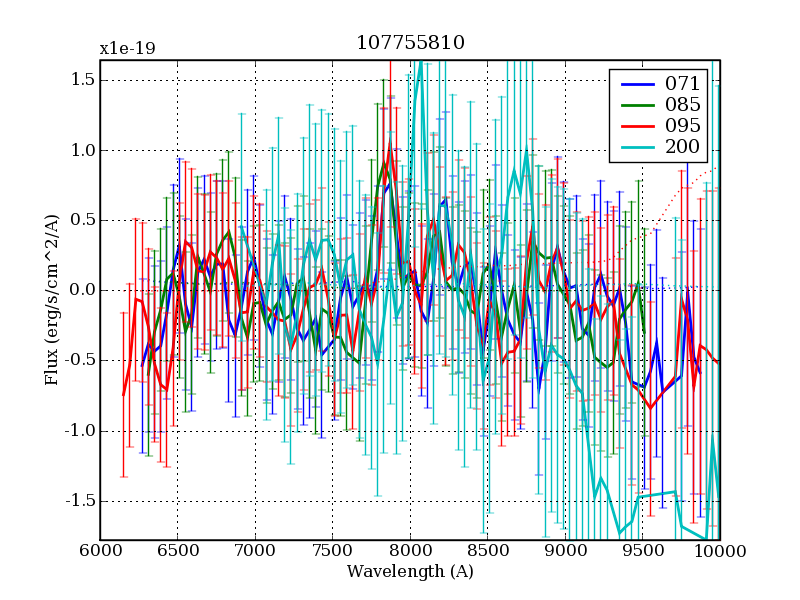Click the 10000 wavelength tick label
800x600 pixels.
(x=719, y=552)
